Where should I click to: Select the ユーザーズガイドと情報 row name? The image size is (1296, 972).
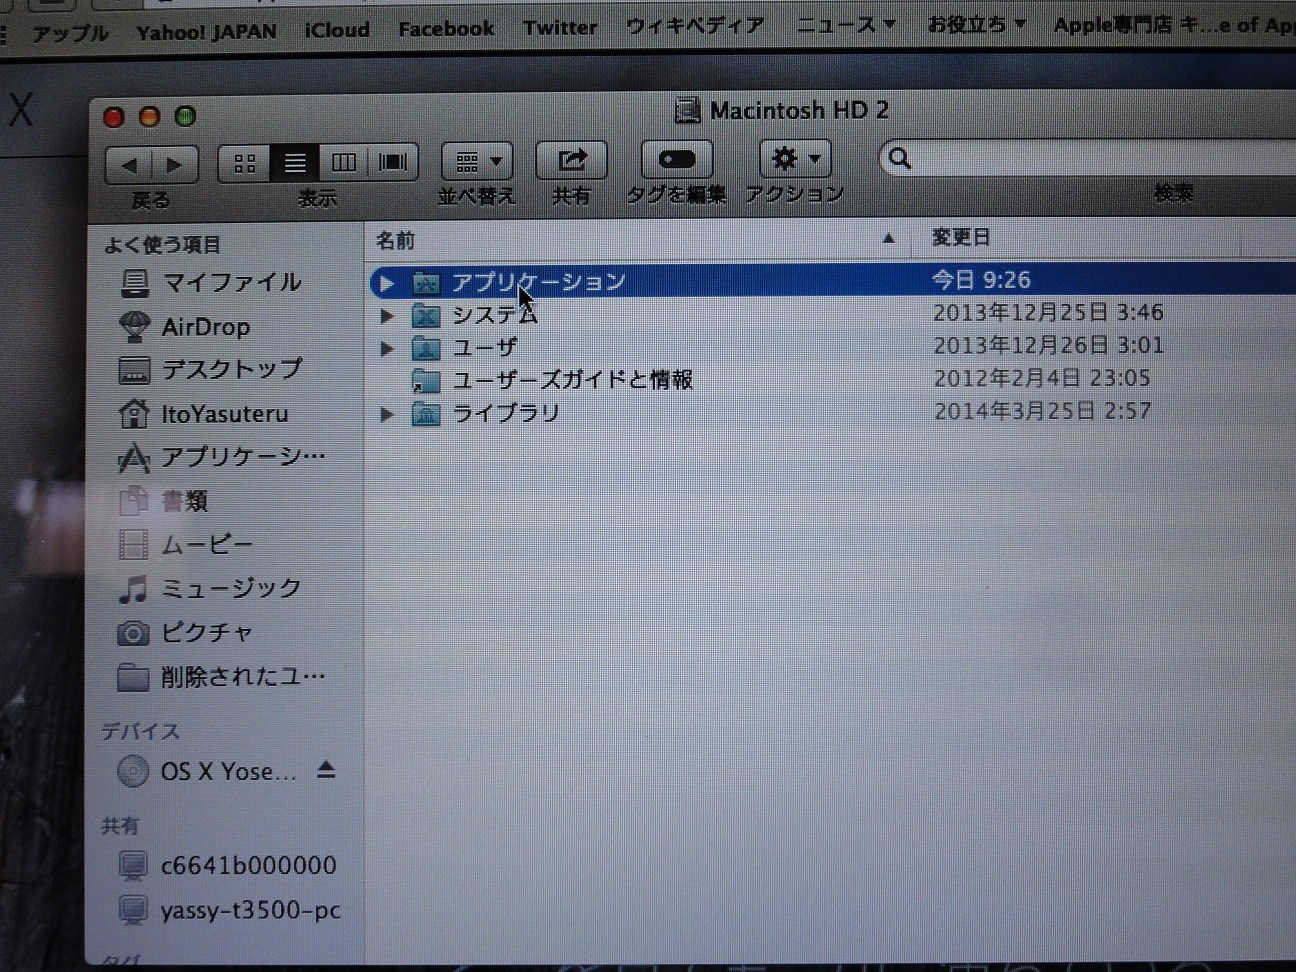coord(572,380)
